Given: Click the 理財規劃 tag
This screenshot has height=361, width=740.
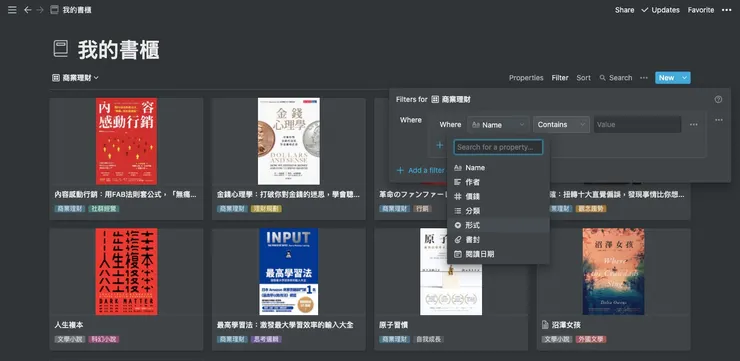Looking at the screenshot, I should pos(266,209).
